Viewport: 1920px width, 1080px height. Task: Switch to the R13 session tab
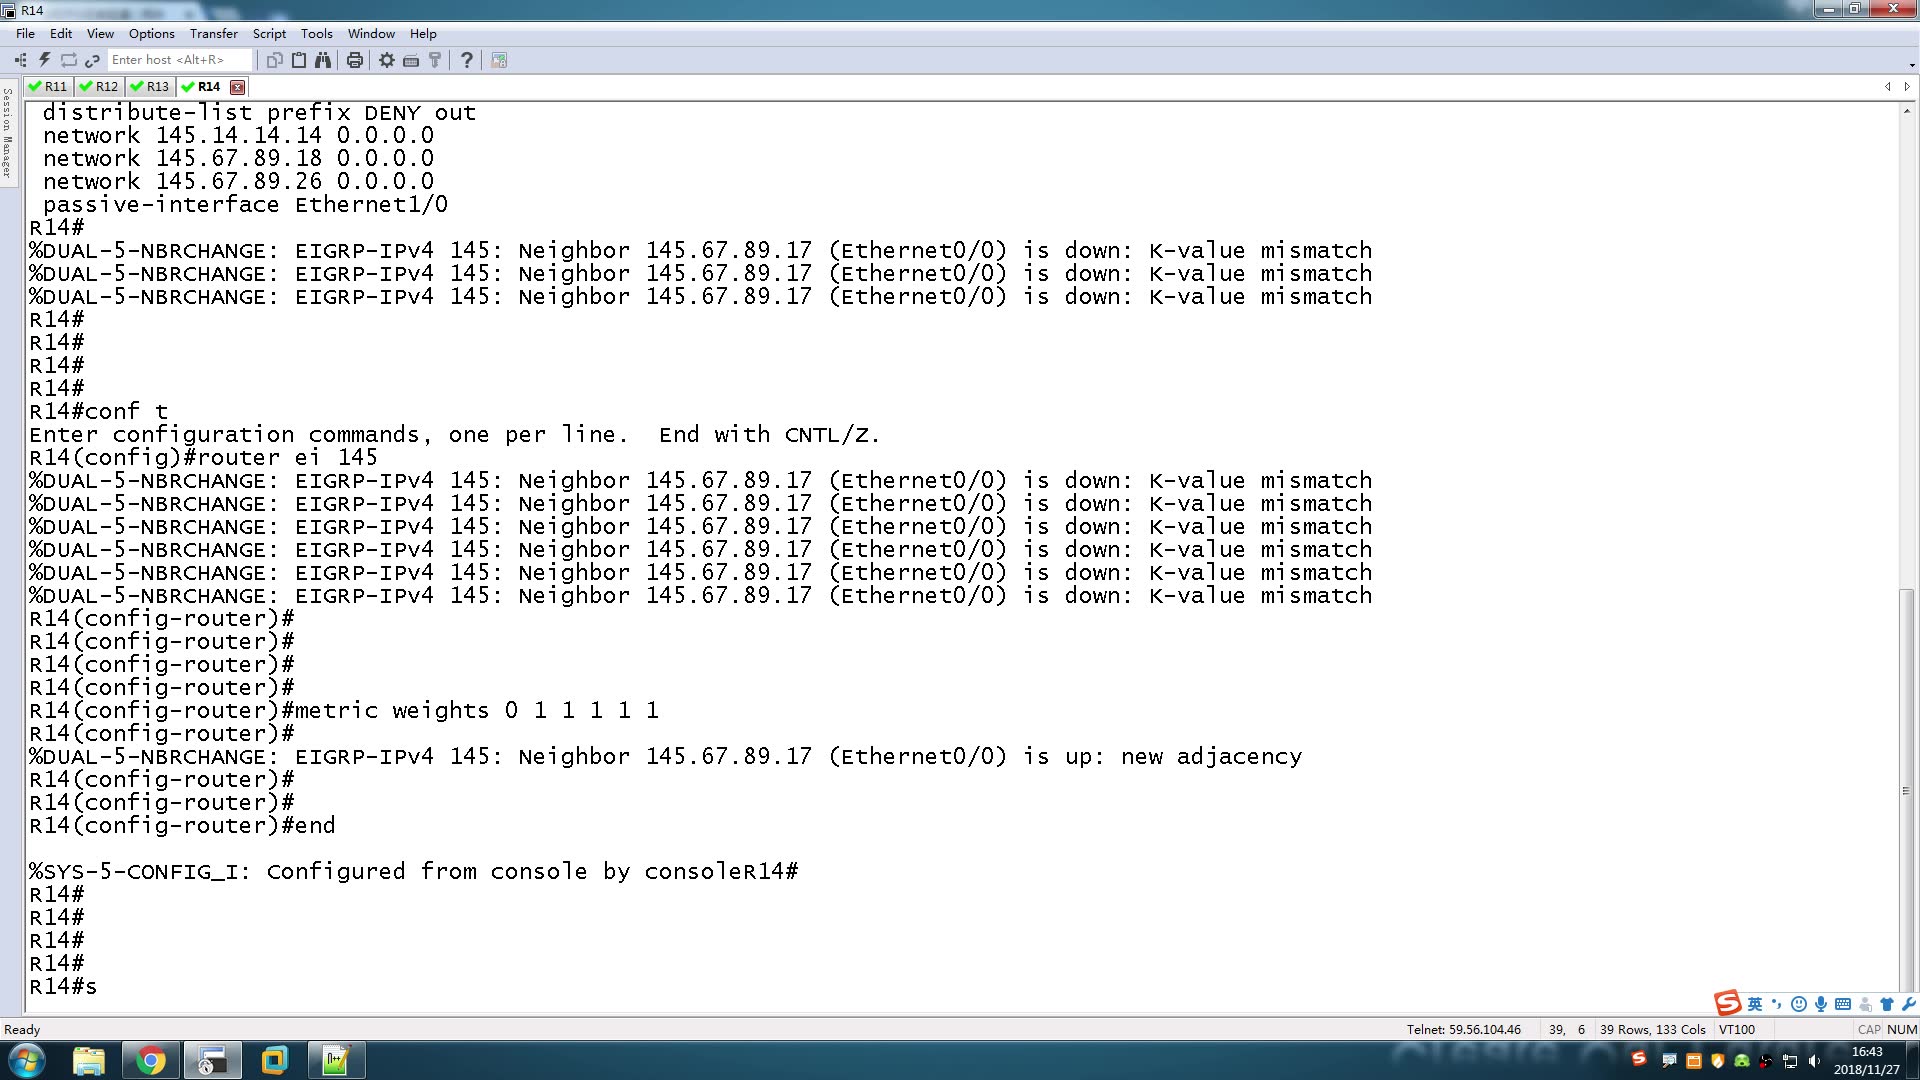(x=150, y=87)
